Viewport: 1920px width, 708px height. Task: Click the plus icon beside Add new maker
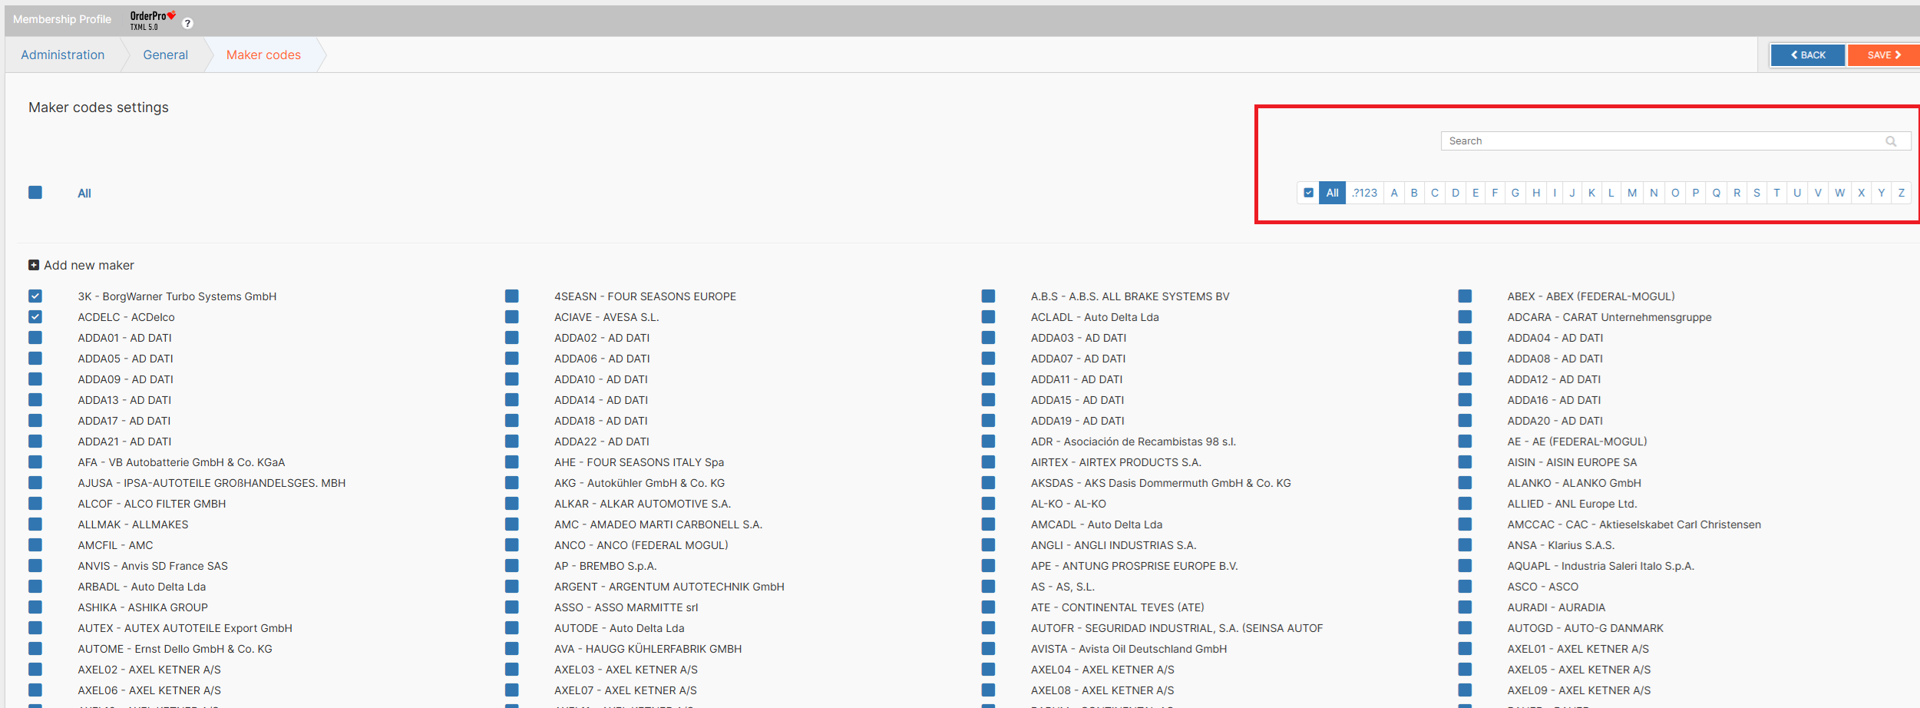pos(34,265)
